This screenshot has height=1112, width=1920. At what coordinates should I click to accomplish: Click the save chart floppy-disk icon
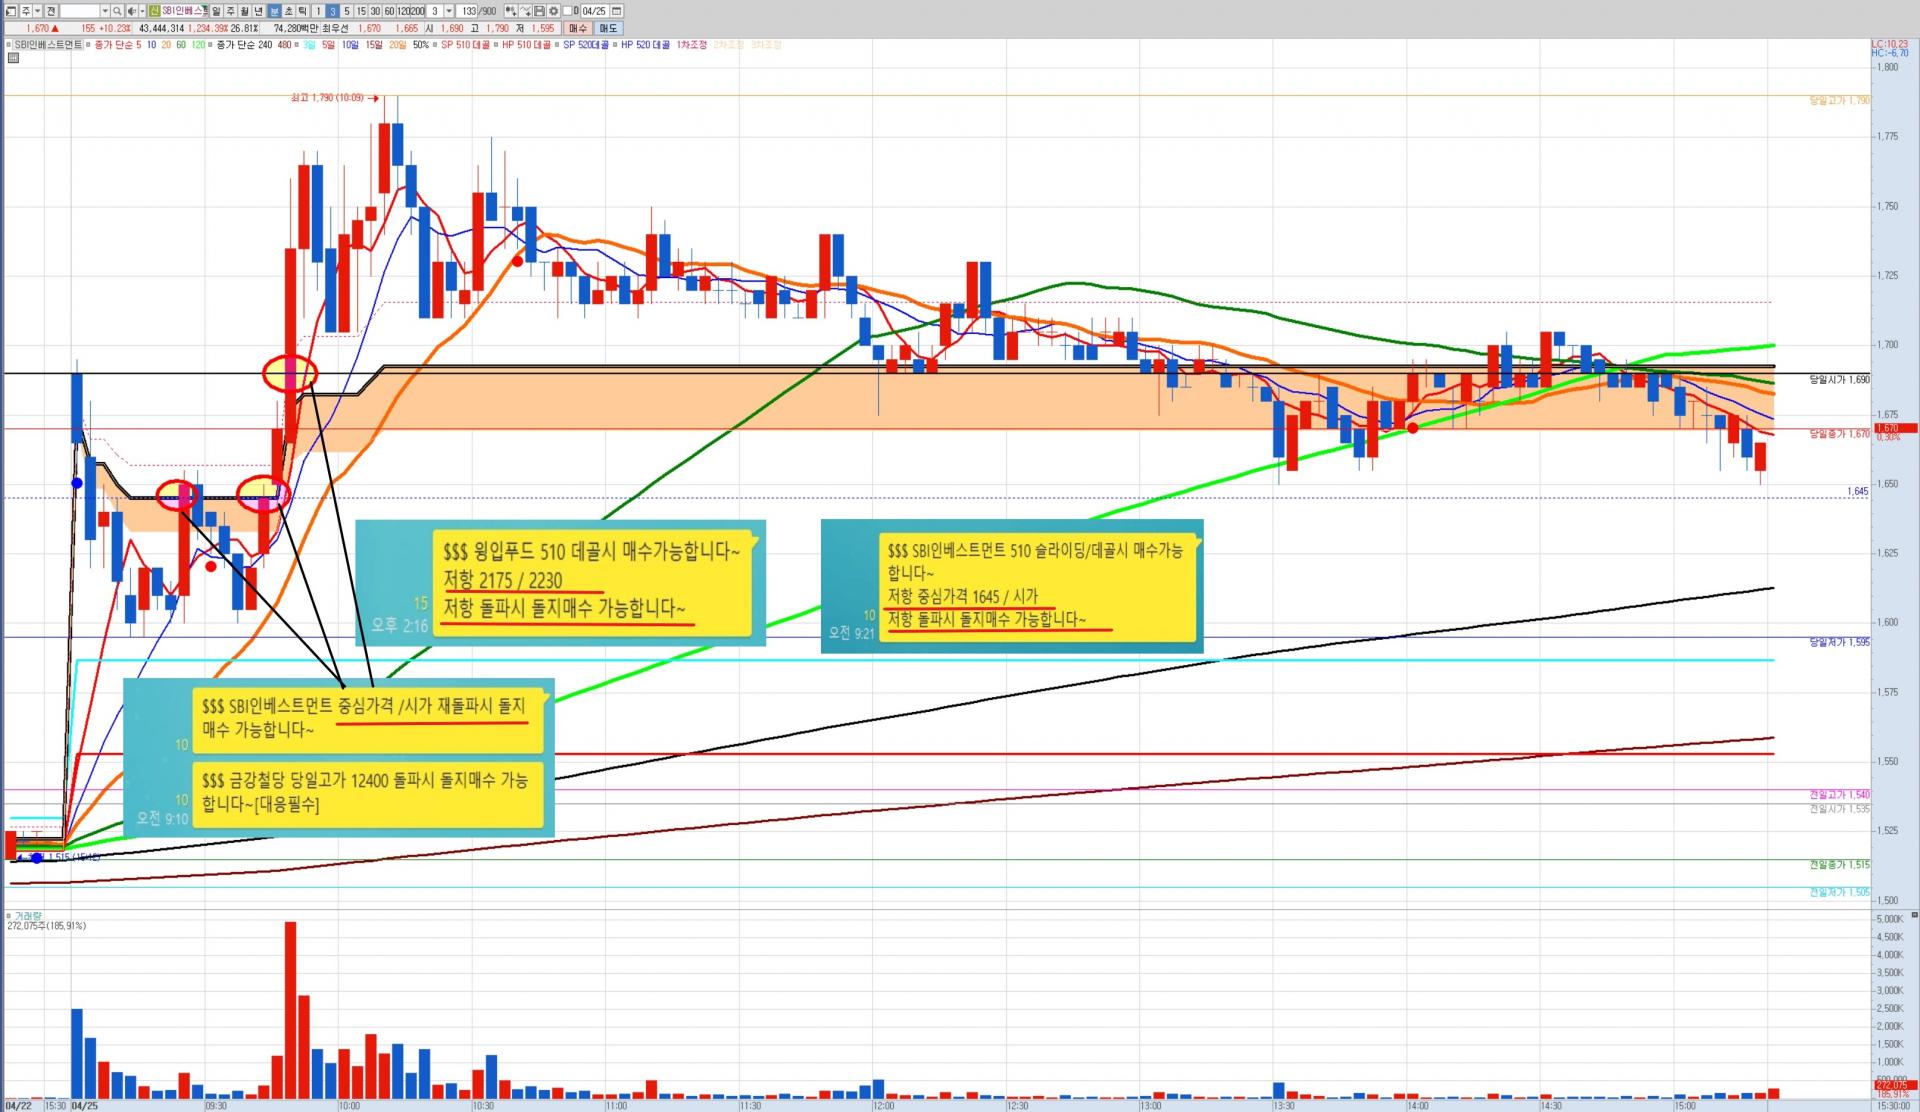539,11
